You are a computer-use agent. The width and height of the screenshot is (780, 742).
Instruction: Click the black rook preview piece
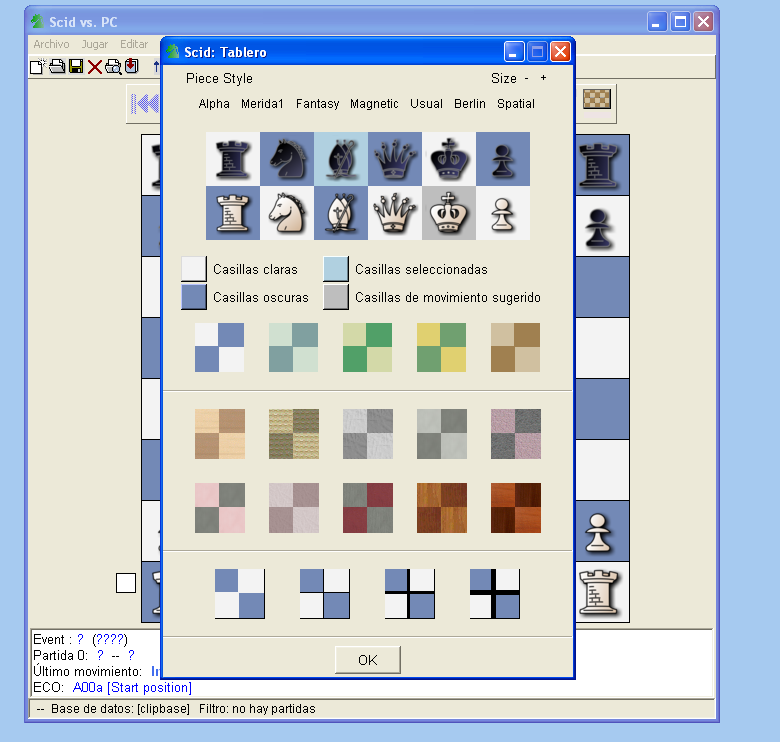(233, 159)
